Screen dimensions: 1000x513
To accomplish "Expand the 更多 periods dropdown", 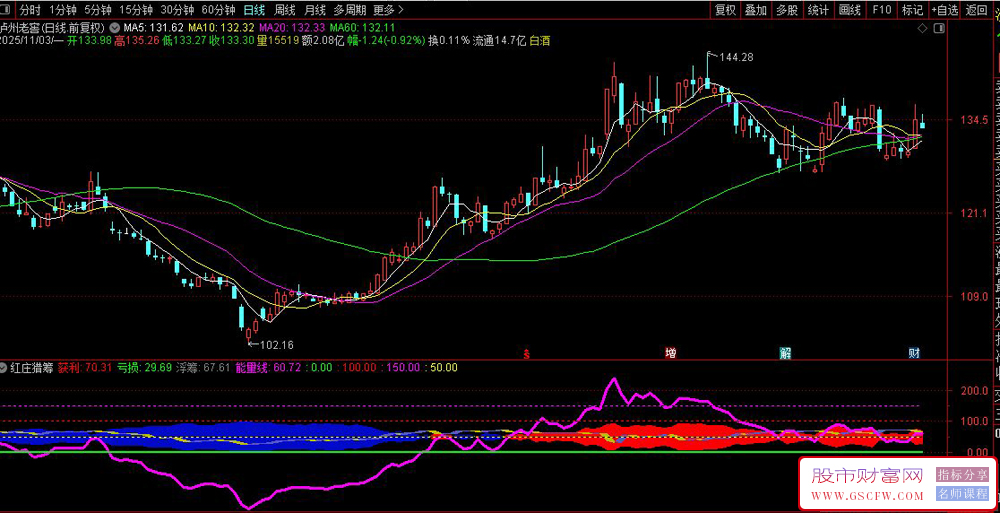I will coord(388,10).
